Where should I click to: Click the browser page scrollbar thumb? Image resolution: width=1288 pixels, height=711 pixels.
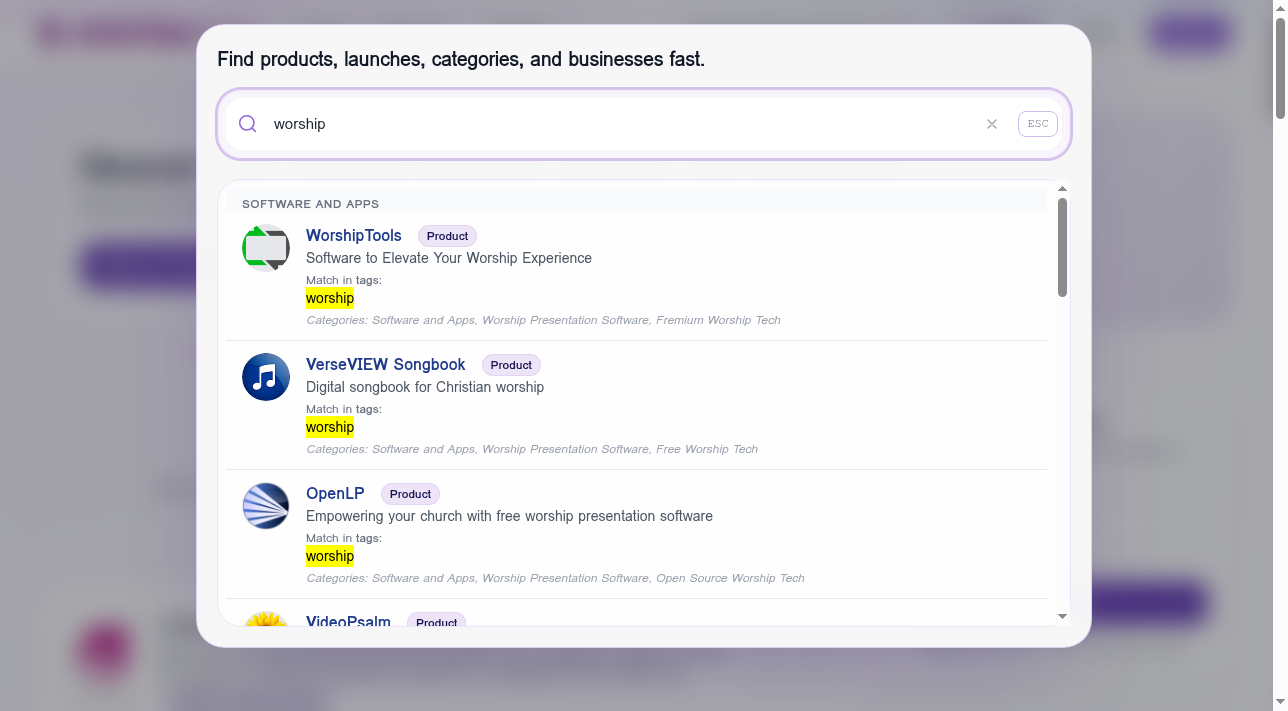point(1279,68)
